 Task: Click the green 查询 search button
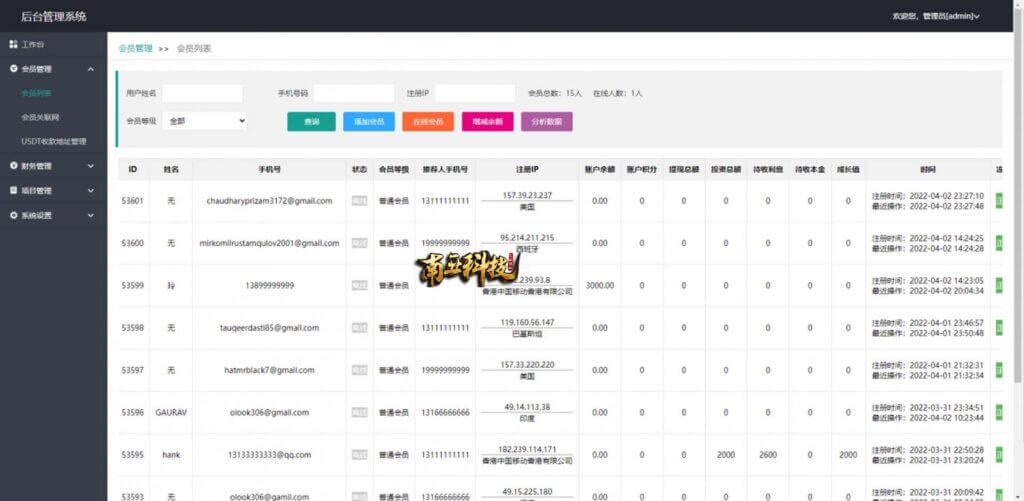point(312,121)
